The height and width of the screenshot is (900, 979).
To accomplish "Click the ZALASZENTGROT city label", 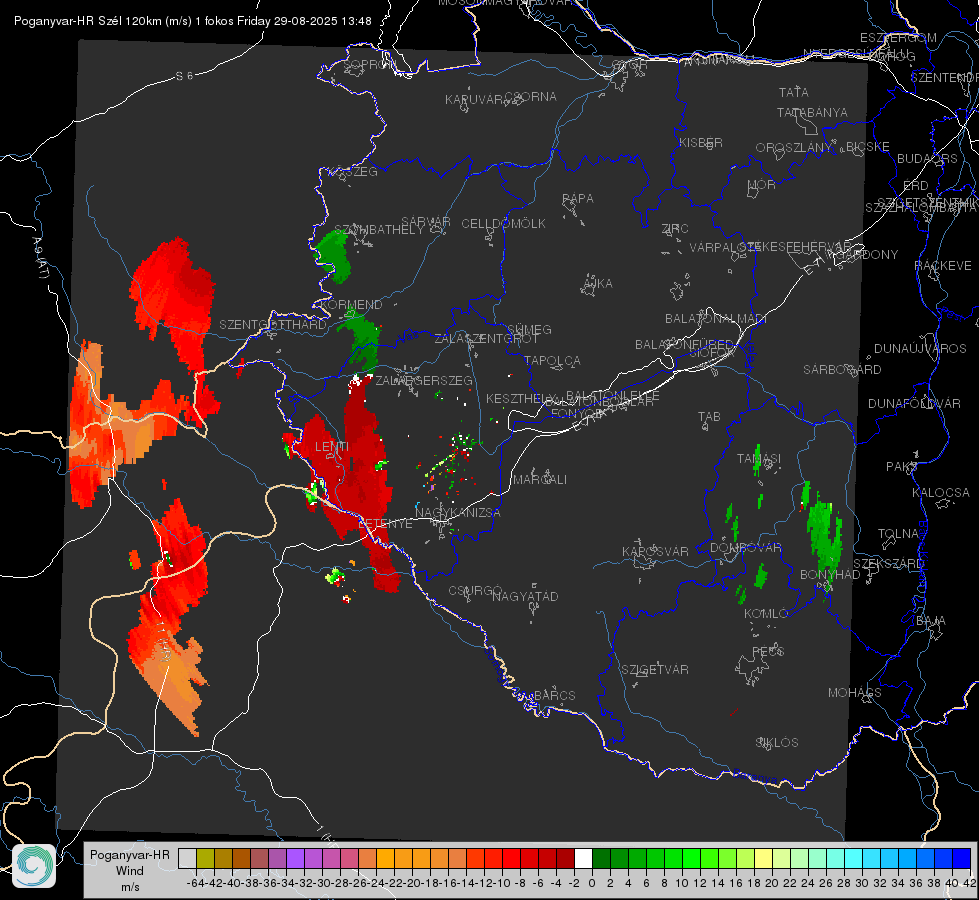I will pyautogui.click(x=486, y=339).
